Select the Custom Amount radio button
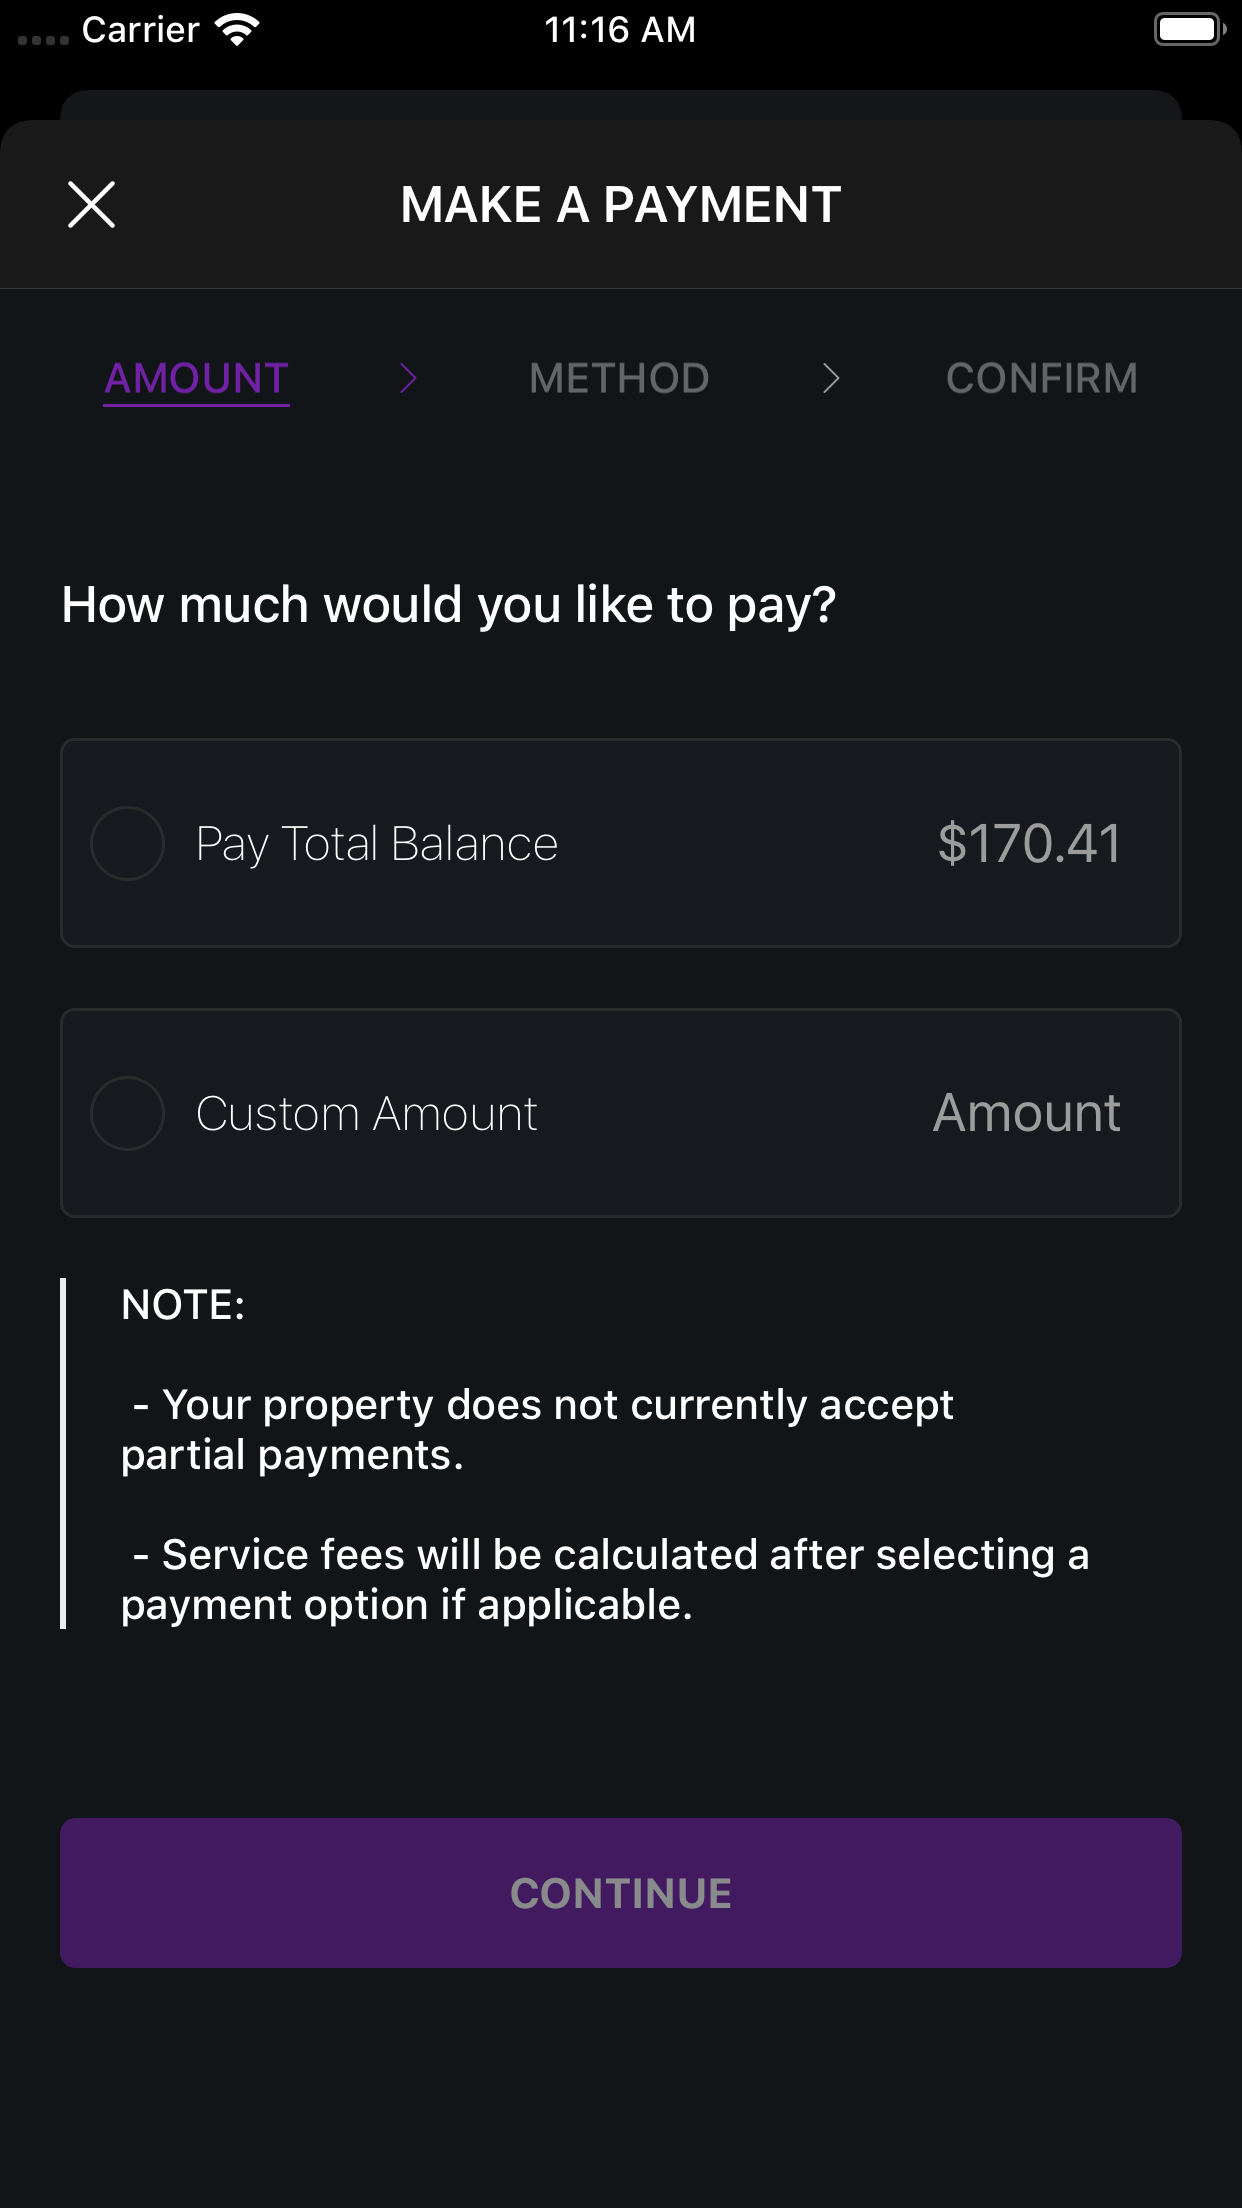 (127, 1113)
